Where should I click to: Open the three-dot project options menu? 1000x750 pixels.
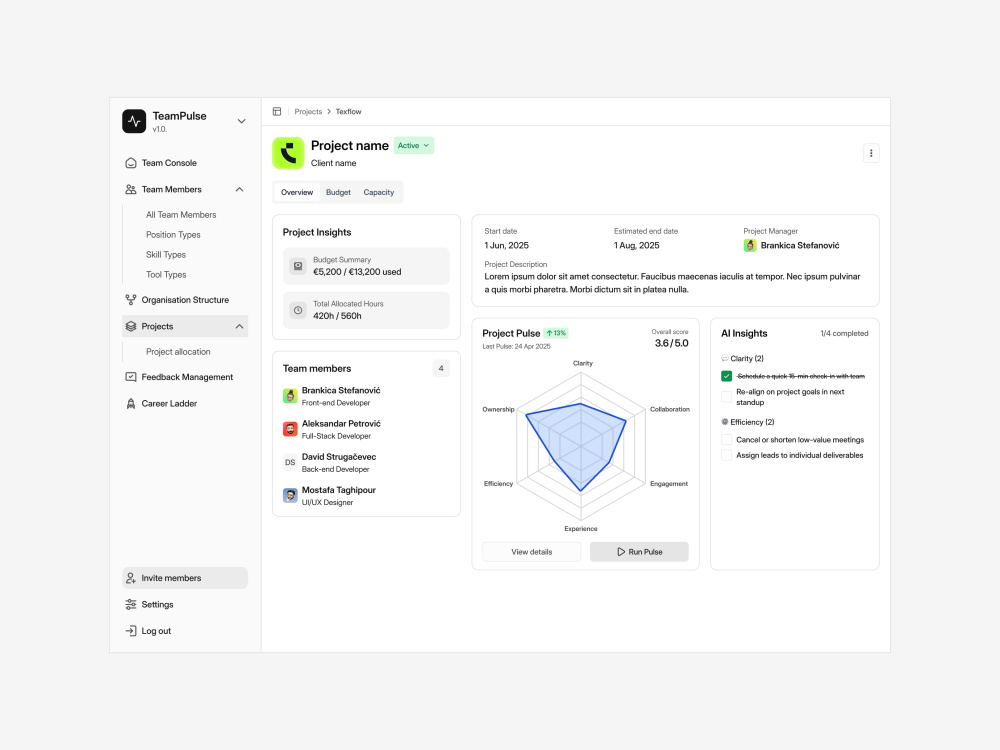point(871,153)
